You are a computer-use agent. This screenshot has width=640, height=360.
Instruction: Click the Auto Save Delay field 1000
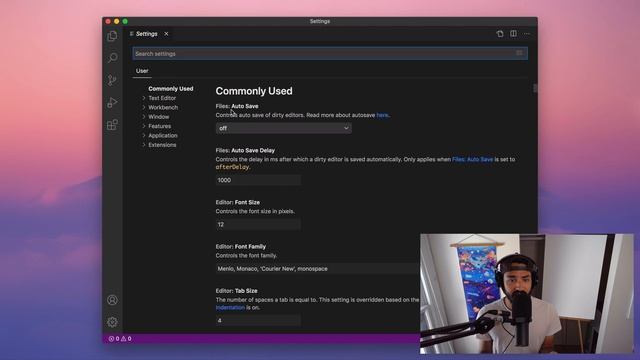(x=258, y=180)
